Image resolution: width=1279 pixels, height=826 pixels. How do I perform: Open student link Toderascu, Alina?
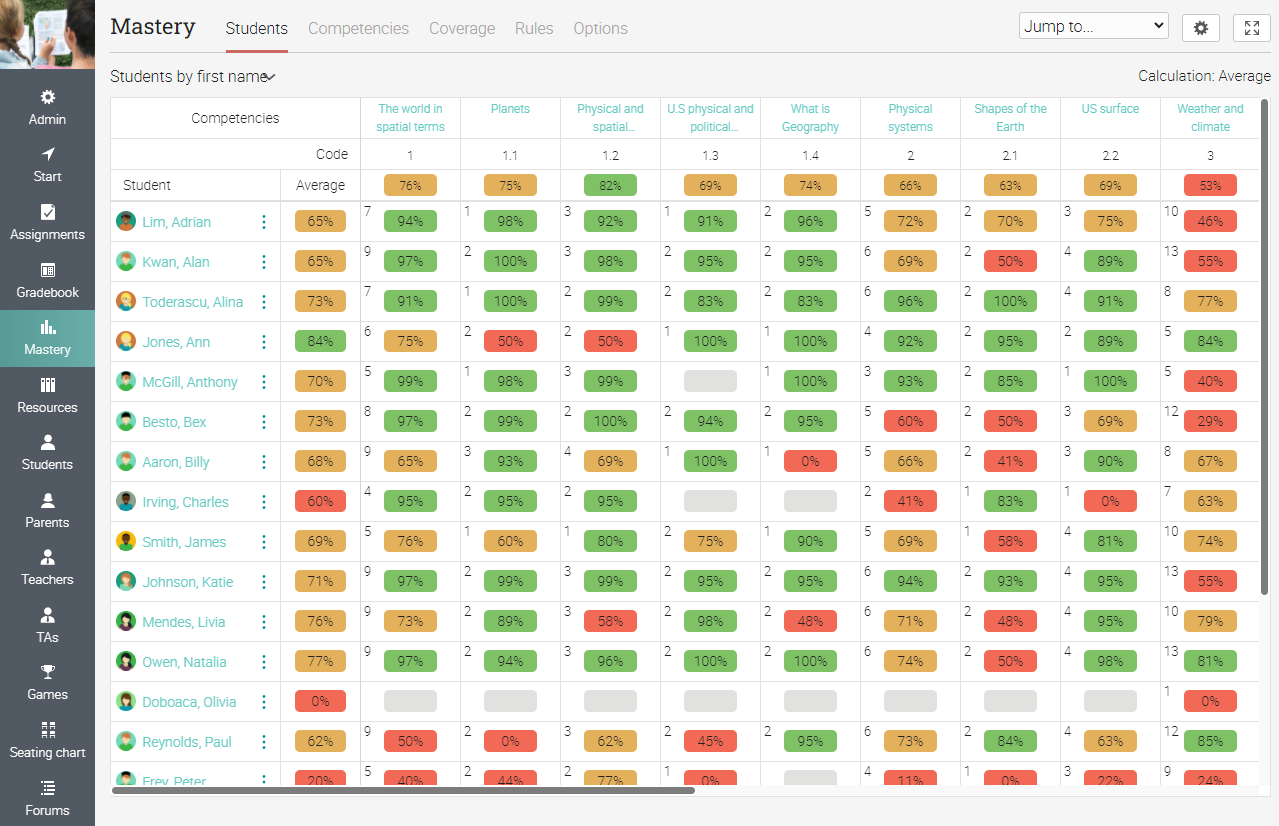192,302
